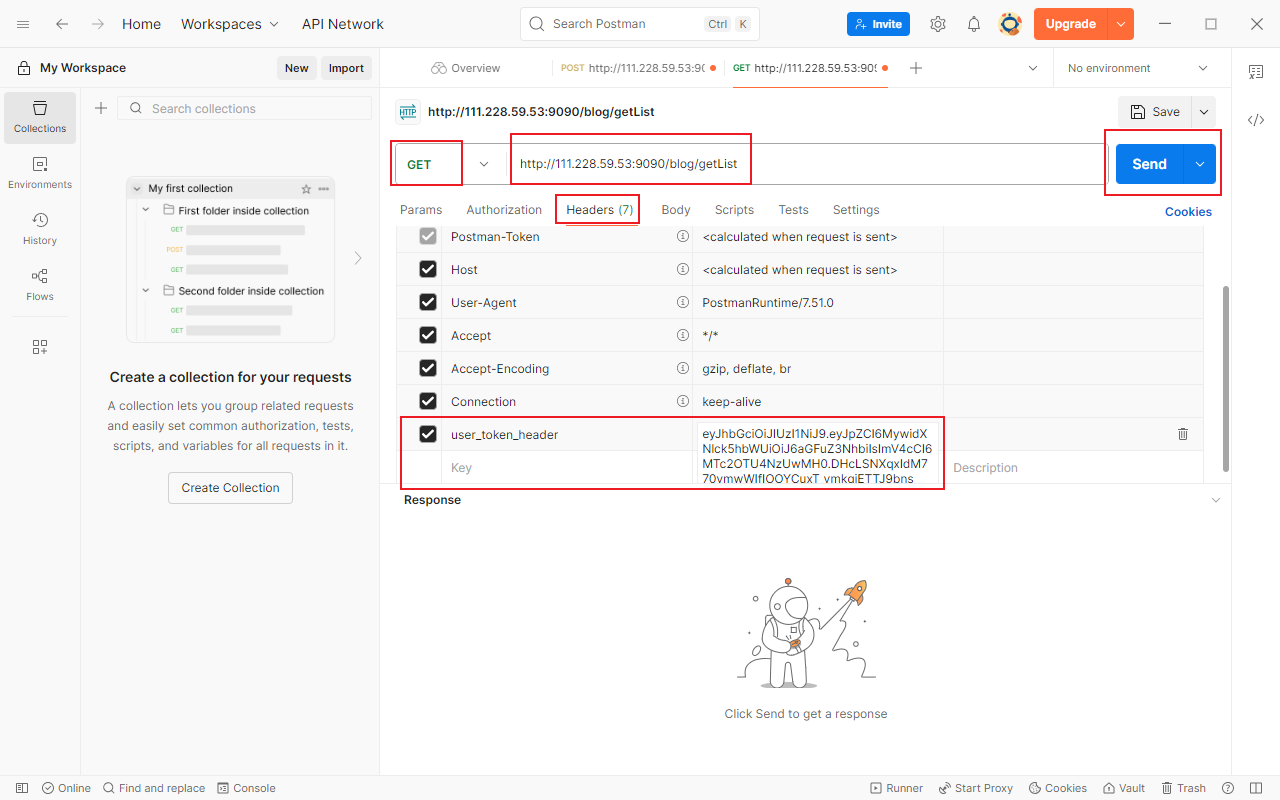
Task: Show info for the Accept-Encoding header
Action: pyautogui.click(x=683, y=369)
